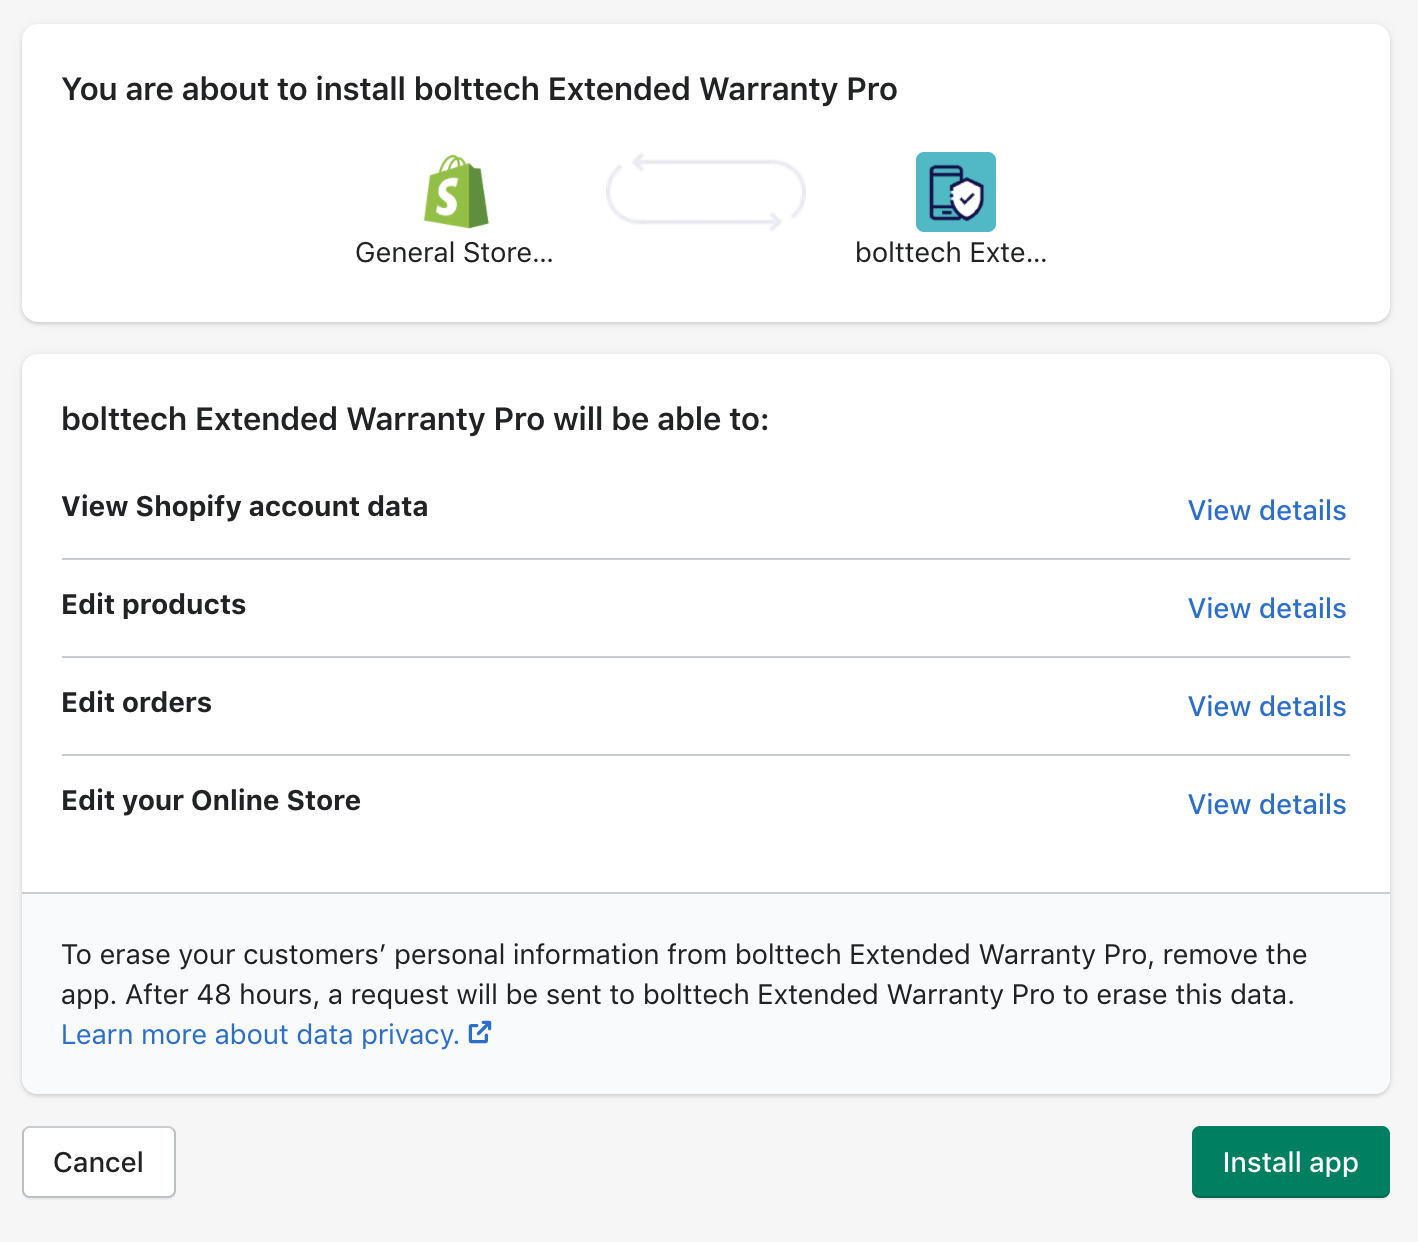Click the Edit your Online Store text

[x=211, y=801]
